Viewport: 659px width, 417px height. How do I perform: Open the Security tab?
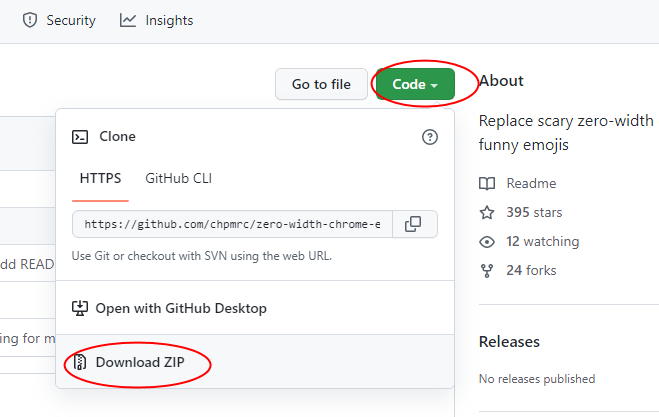(59, 20)
